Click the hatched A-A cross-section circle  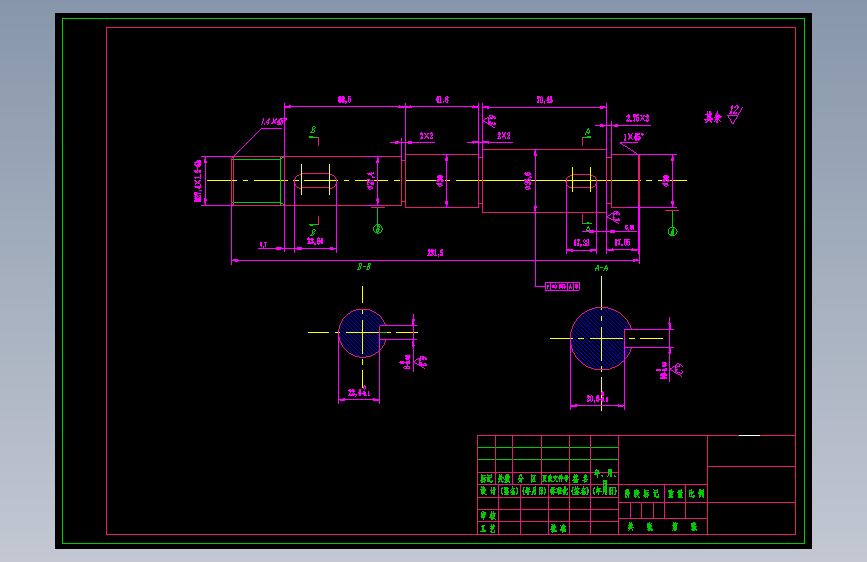pyautogui.click(x=601, y=338)
